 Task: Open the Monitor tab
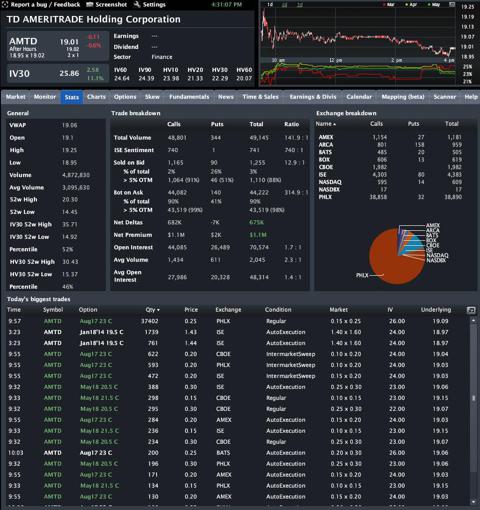click(x=45, y=97)
